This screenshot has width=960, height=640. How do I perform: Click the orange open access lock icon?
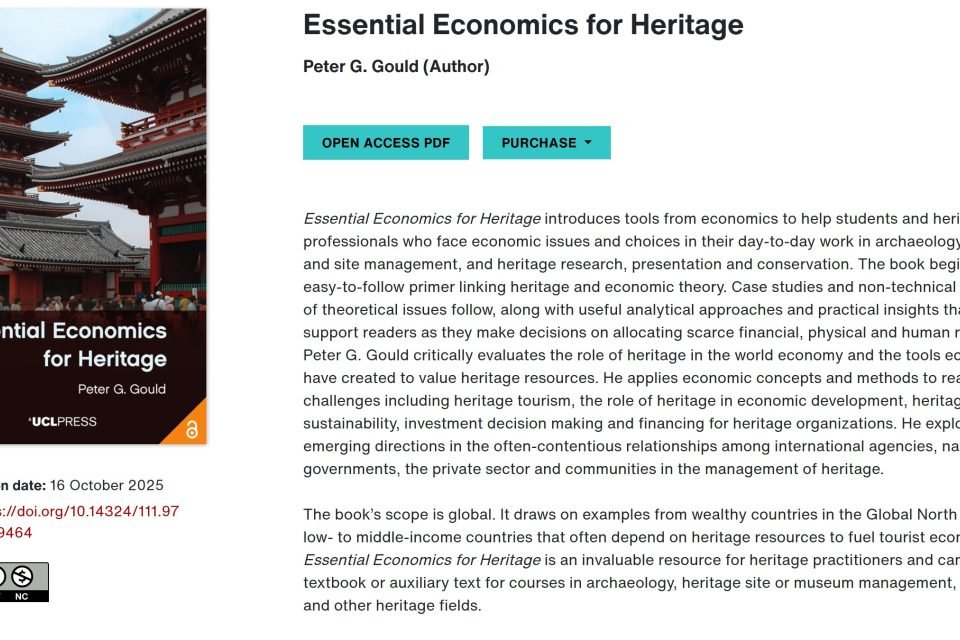192,430
